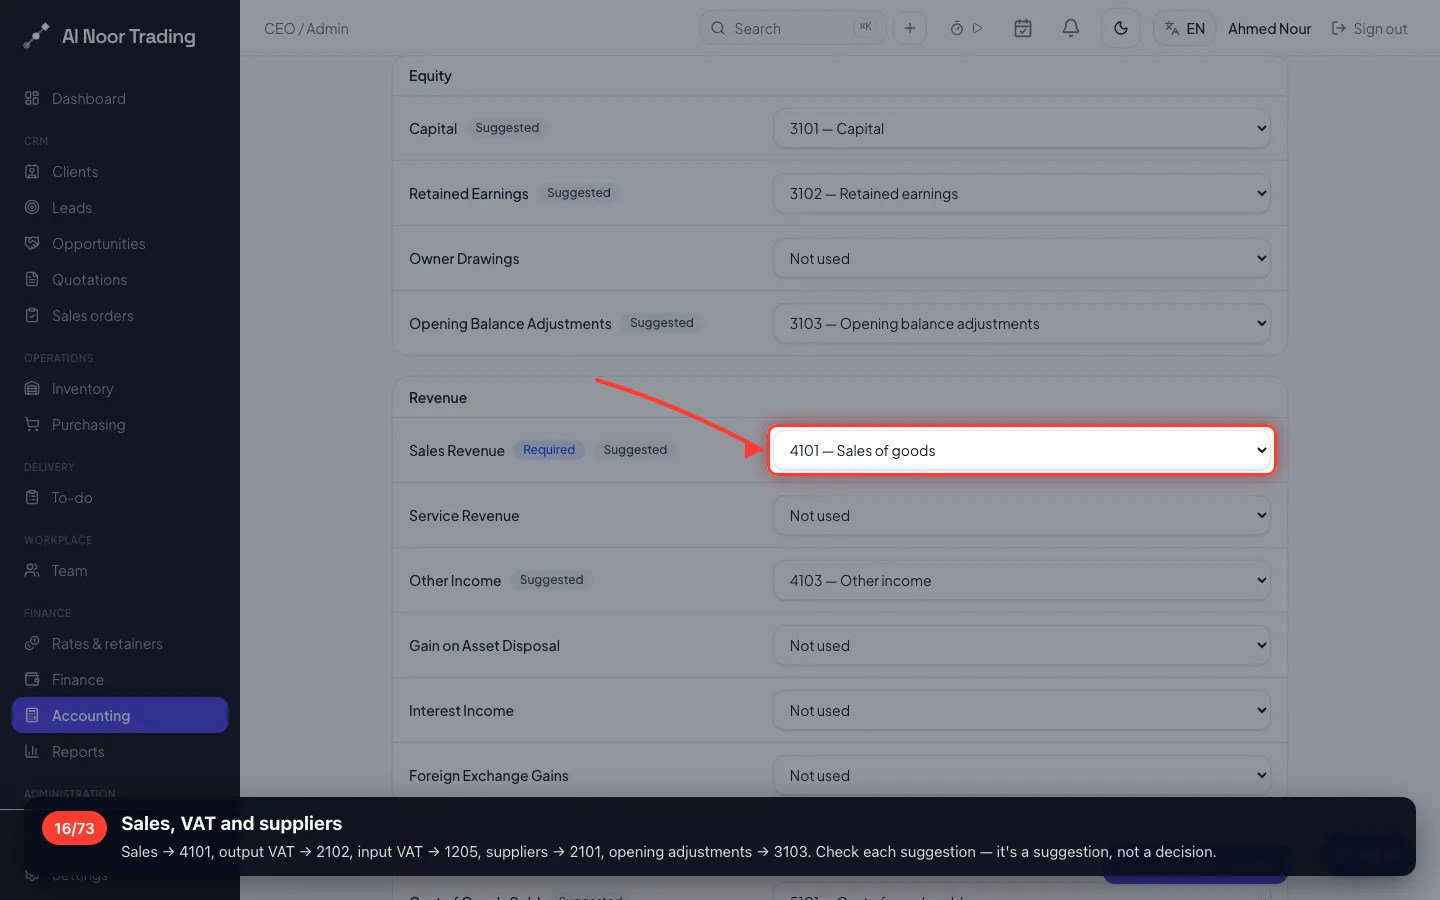Viewport: 1440px width, 900px height.
Task: Click the Required badge on Sales Revenue
Action: coord(549,450)
